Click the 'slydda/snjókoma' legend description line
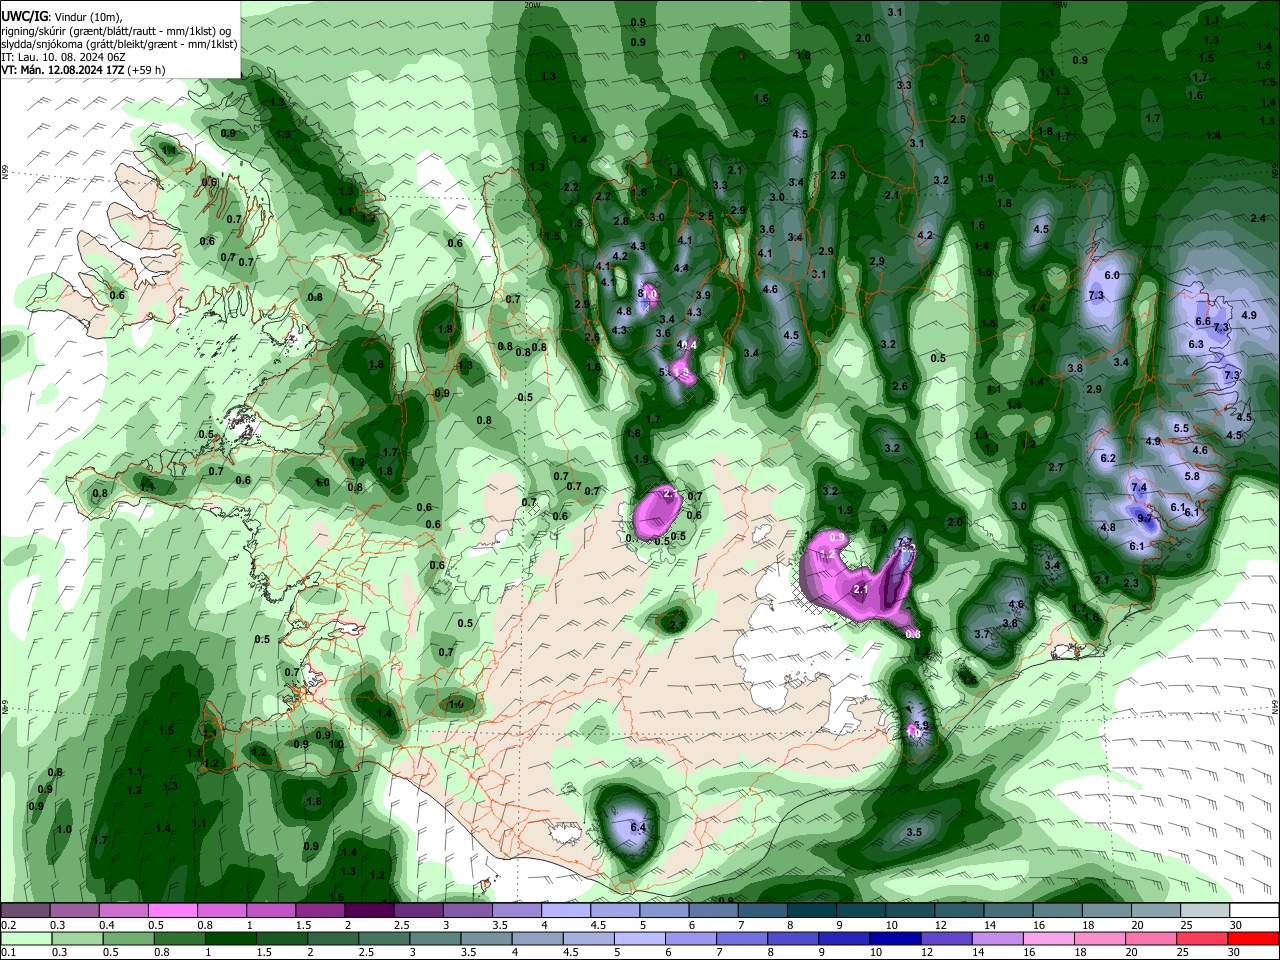Image resolution: width=1280 pixels, height=960 pixels. click(119, 44)
